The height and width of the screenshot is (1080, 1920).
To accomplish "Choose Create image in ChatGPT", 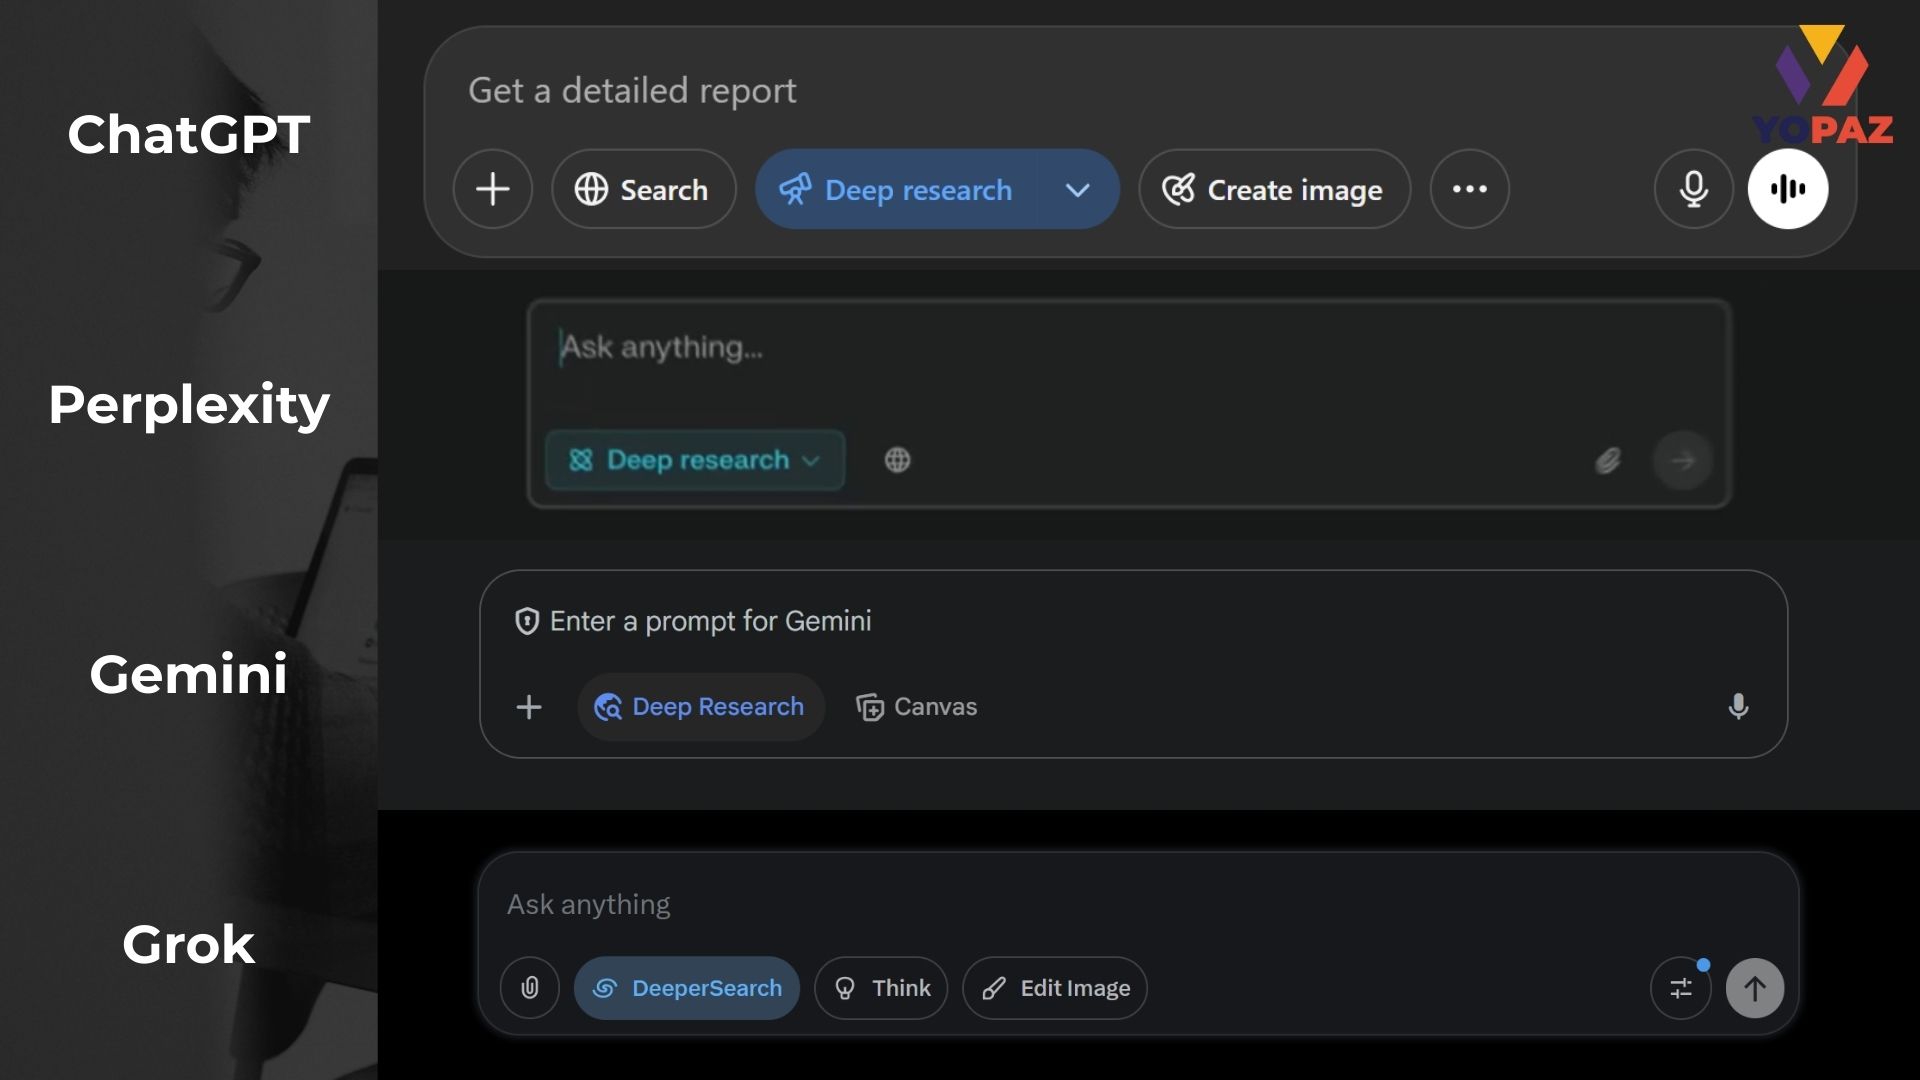I will point(1274,189).
